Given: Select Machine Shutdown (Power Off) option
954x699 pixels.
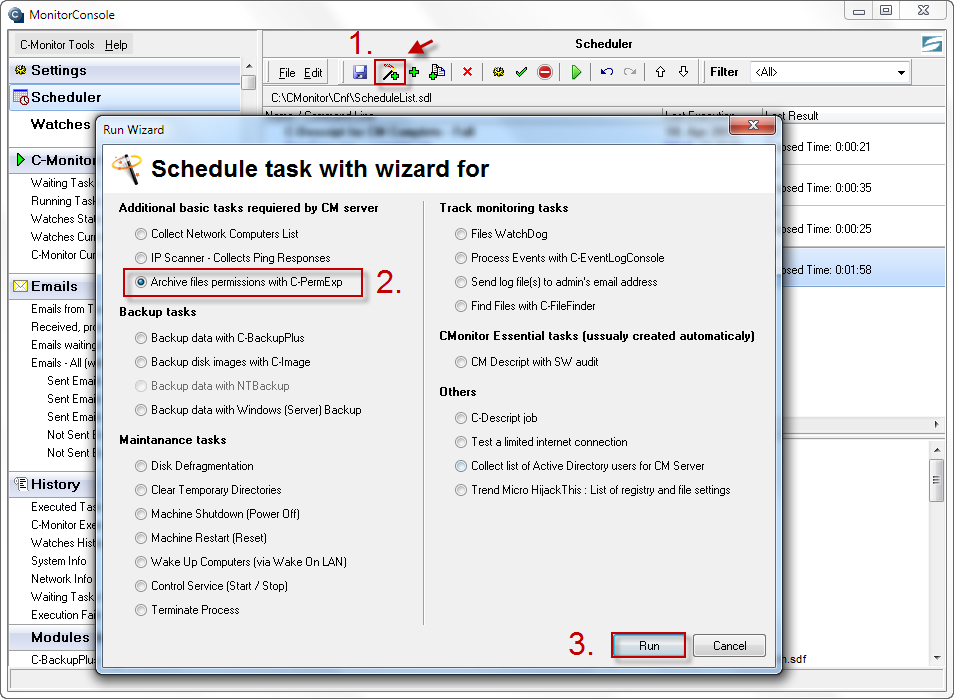Looking at the screenshot, I should pyautogui.click(x=218, y=514).
